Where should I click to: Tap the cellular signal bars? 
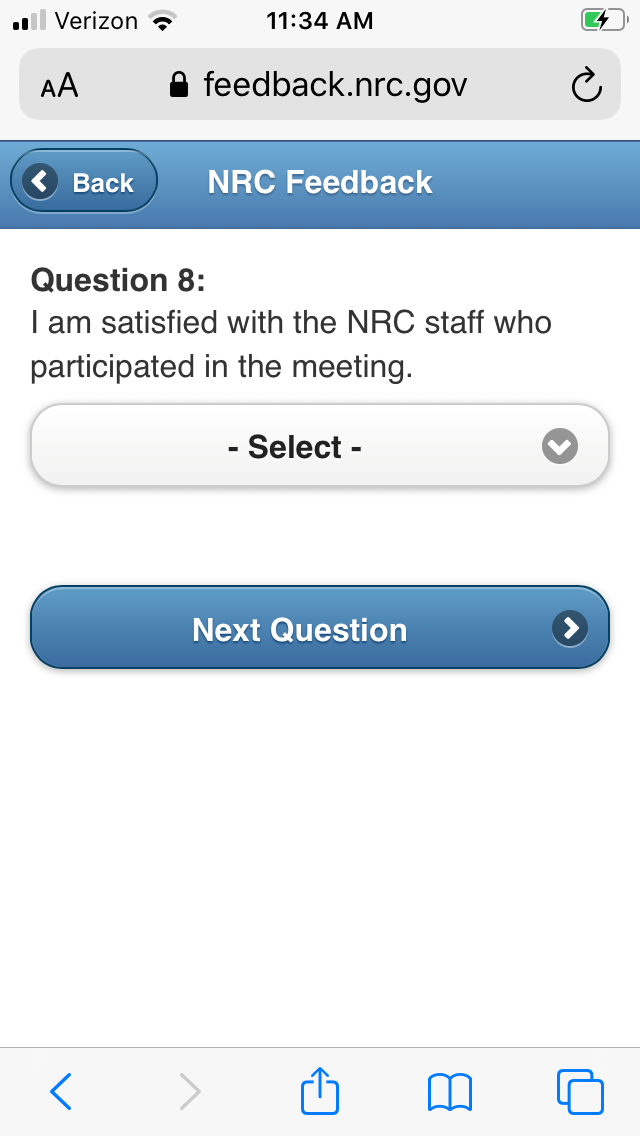click(31, 21)
